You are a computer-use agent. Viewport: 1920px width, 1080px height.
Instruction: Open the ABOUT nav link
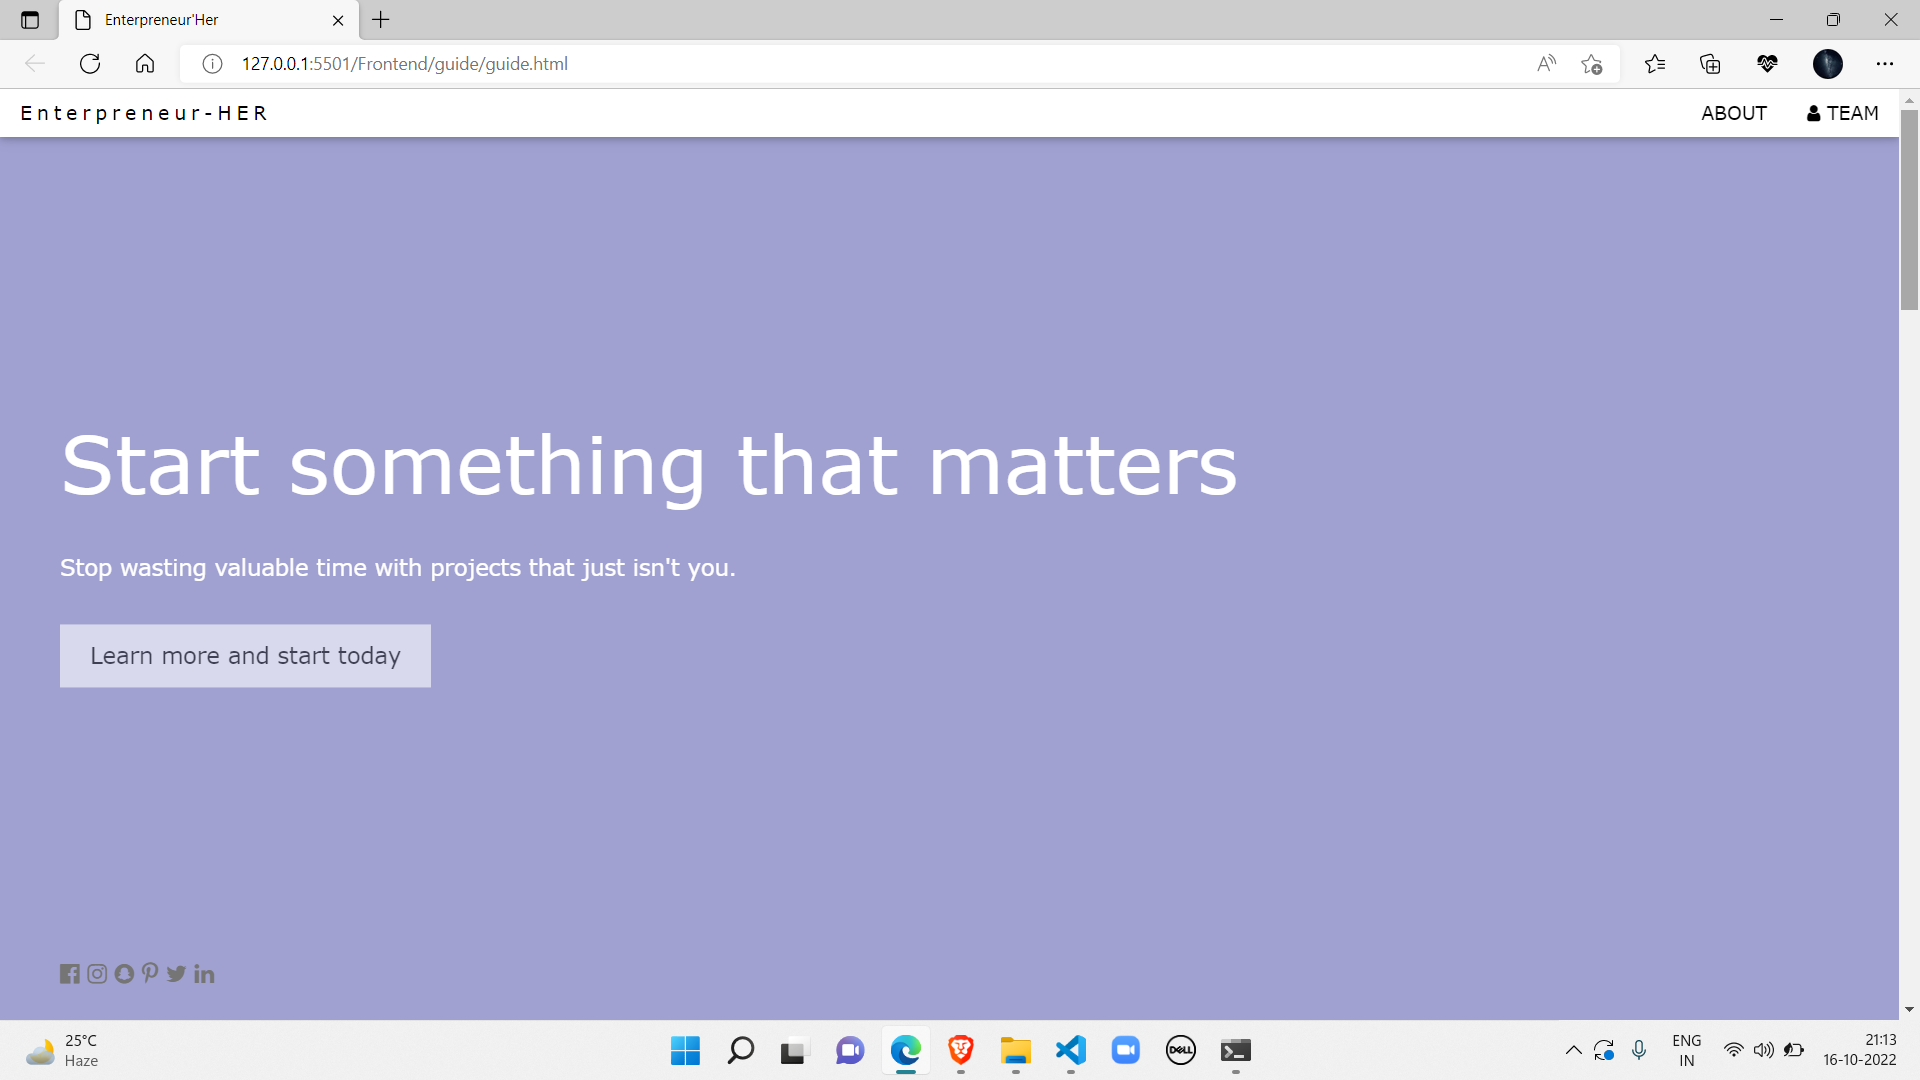pos(1734,113)
